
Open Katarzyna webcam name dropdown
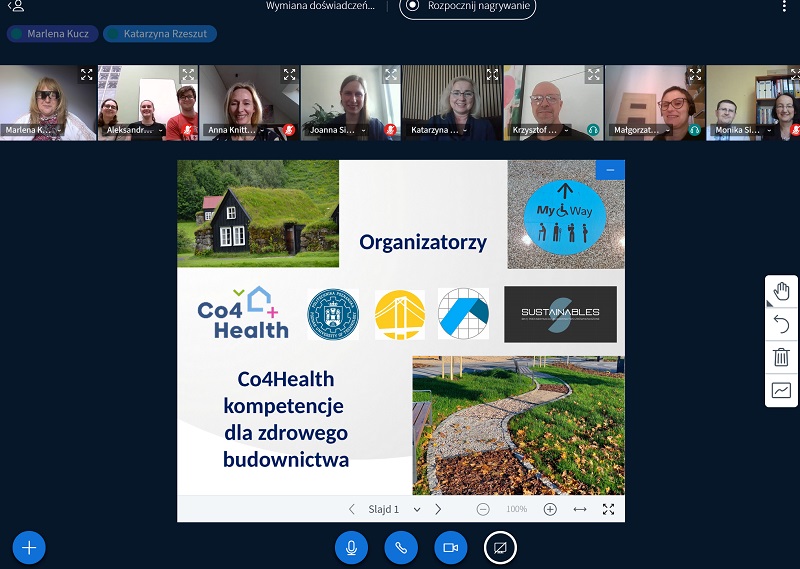(x=439, y=130)
